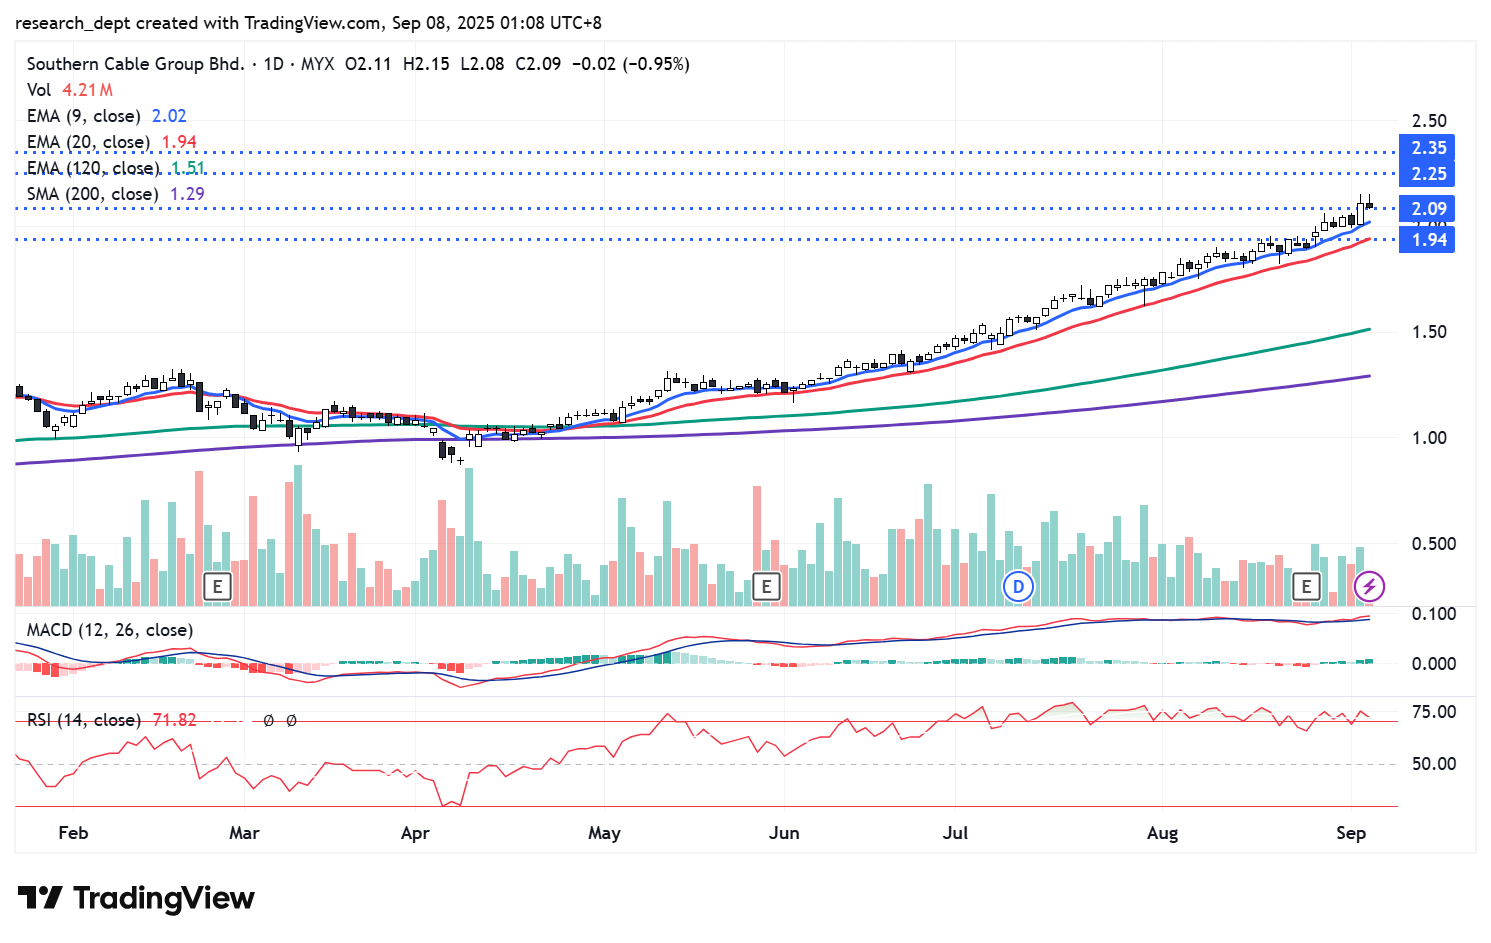The image size is (1491, 943).
Task: Click the earnings E marker before June
Action: click(766, 586)
